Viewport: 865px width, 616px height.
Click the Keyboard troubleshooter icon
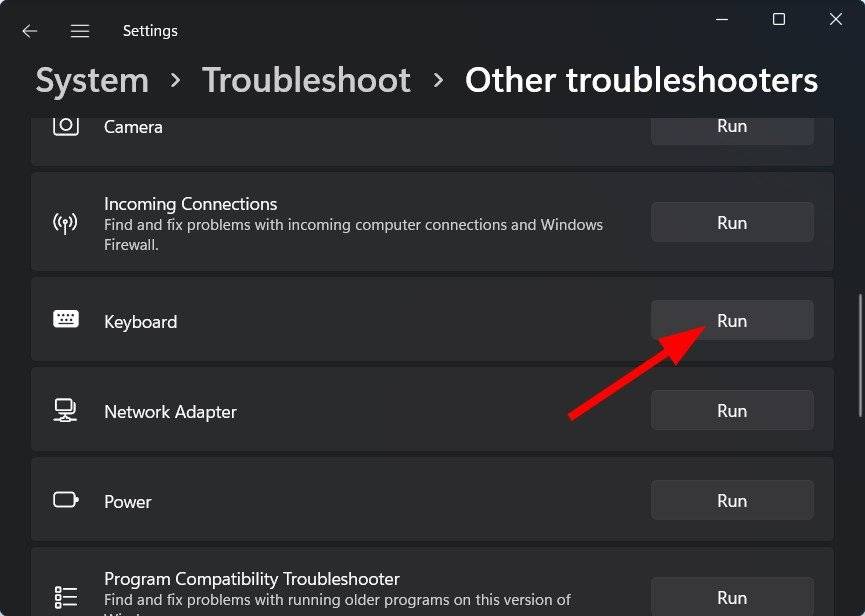[x=65, y=321]
